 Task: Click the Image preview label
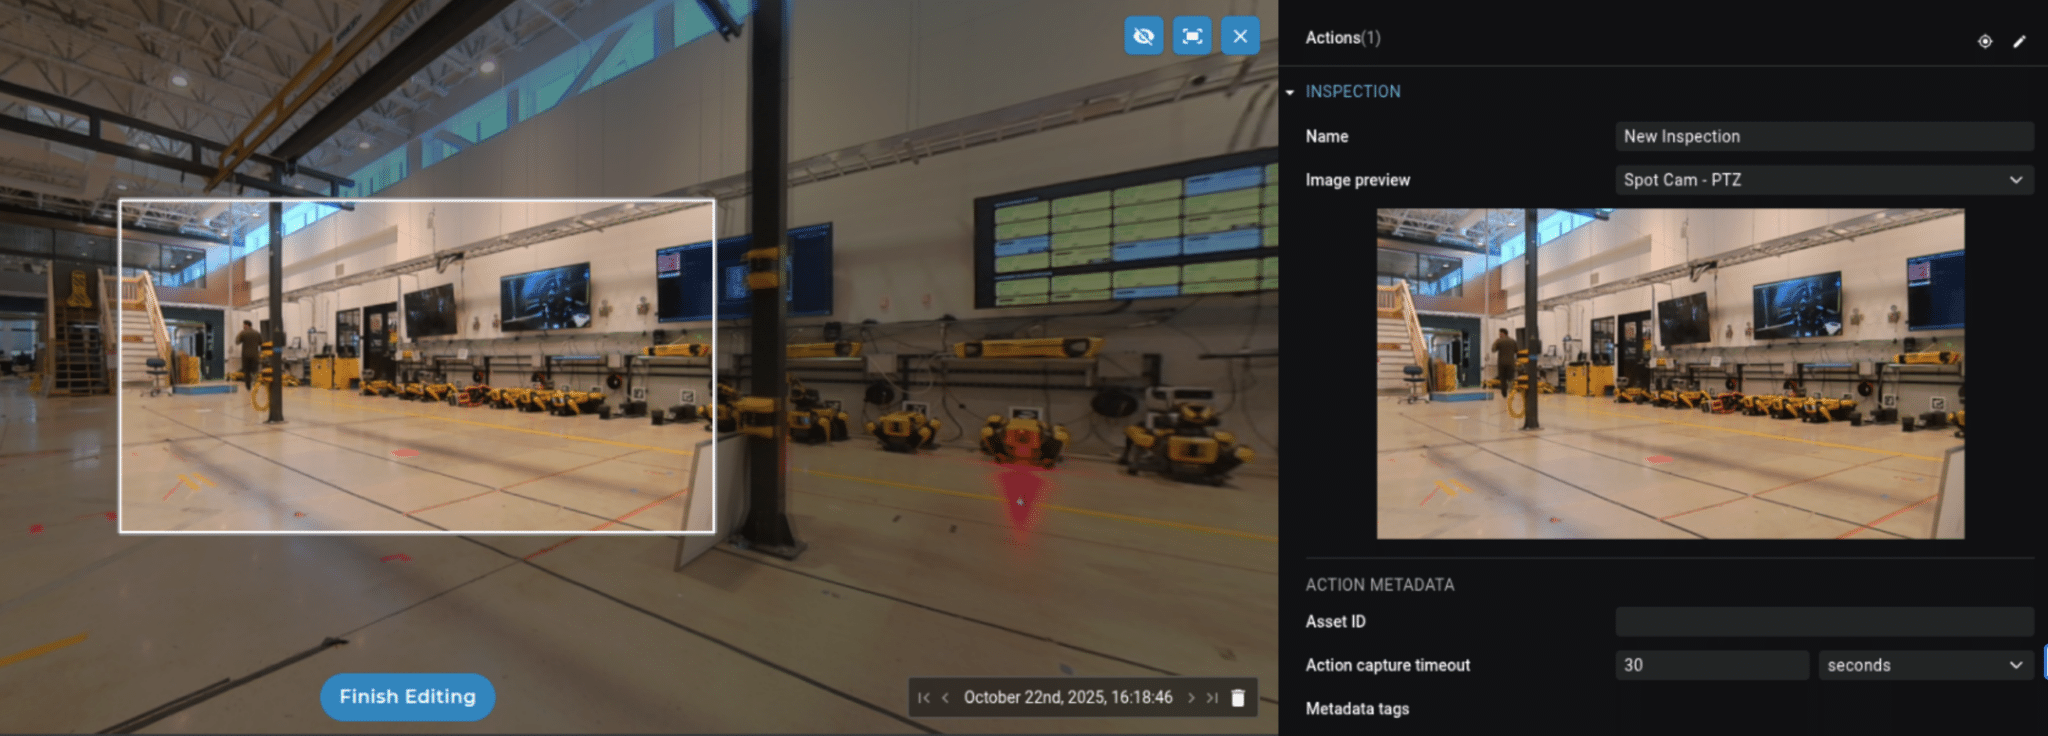coord(1357,180)
